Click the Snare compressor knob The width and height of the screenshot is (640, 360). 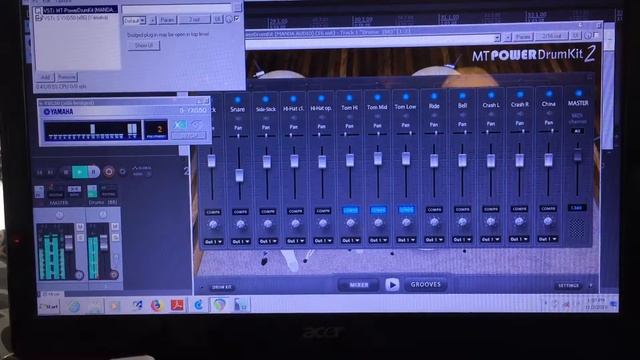[240, 224]
